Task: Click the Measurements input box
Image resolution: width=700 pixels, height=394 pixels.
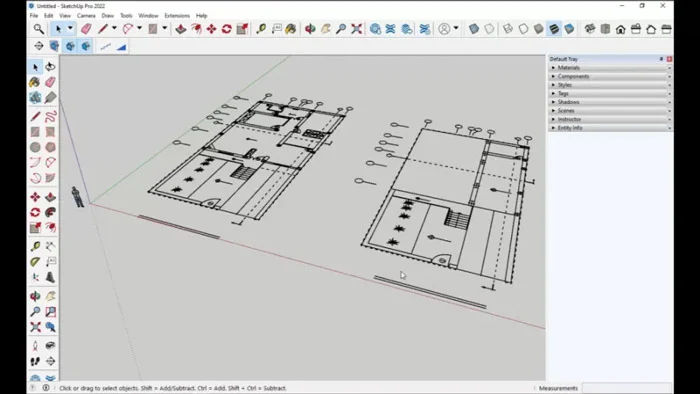Action: pos(627,388)
